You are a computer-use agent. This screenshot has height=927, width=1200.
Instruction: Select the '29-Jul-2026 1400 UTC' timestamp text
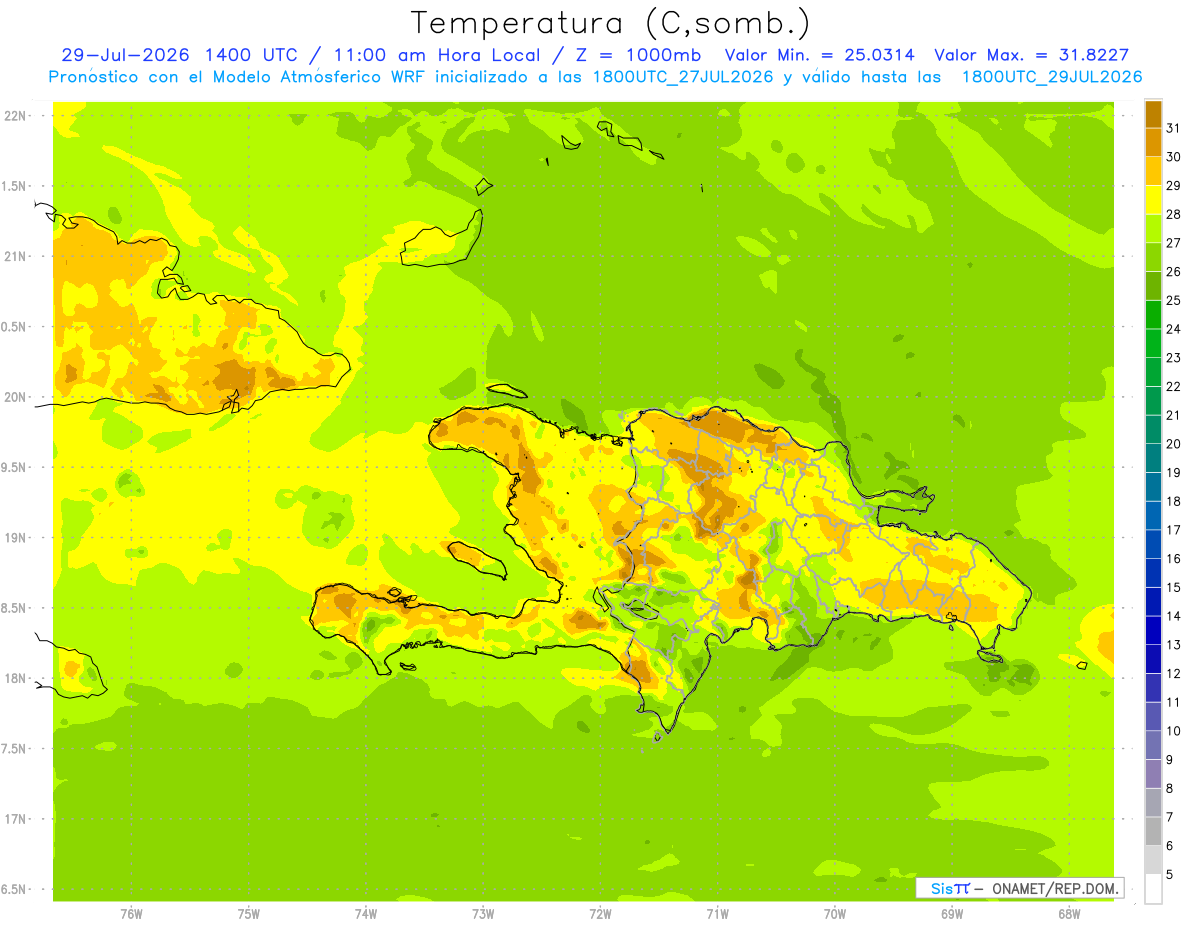(x=179, y=55)
